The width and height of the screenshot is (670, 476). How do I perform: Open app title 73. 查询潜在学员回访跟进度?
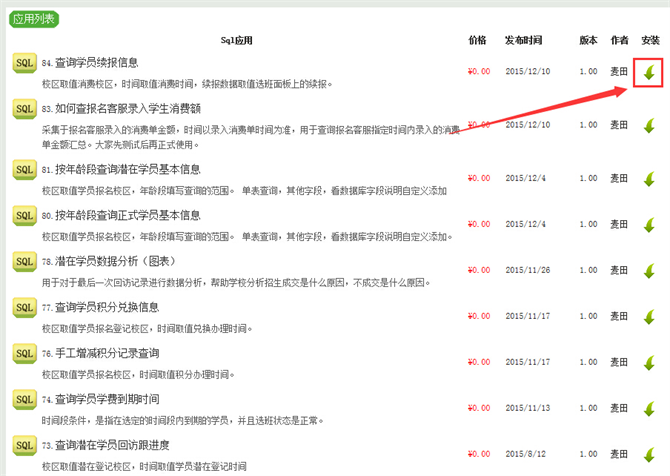pos(106,445)
